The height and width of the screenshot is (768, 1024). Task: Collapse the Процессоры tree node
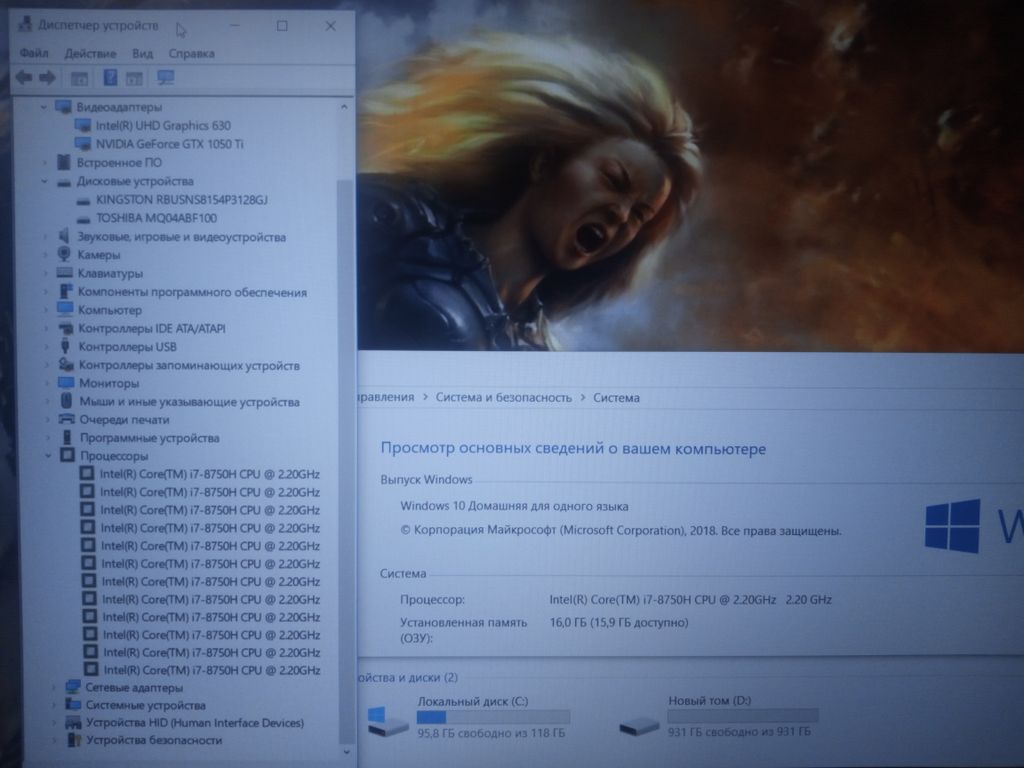[48, 456]
